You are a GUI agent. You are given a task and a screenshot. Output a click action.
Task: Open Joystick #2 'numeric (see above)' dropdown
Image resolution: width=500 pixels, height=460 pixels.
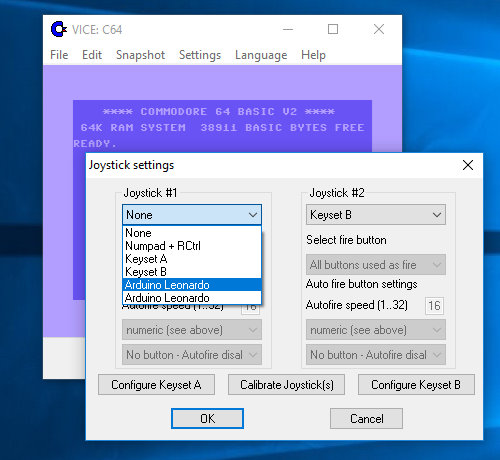376,330
